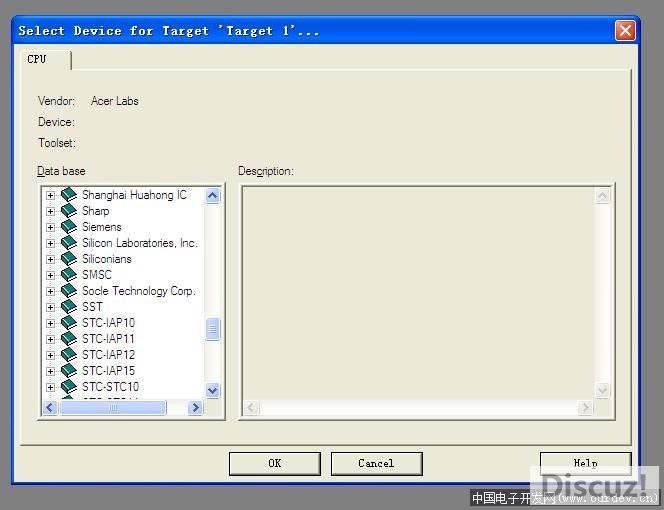Click the book icon for Socle Technology Corp.
The width and height of the screenshot is (664, 510).
pyautogui.click(x=69, y=291)
